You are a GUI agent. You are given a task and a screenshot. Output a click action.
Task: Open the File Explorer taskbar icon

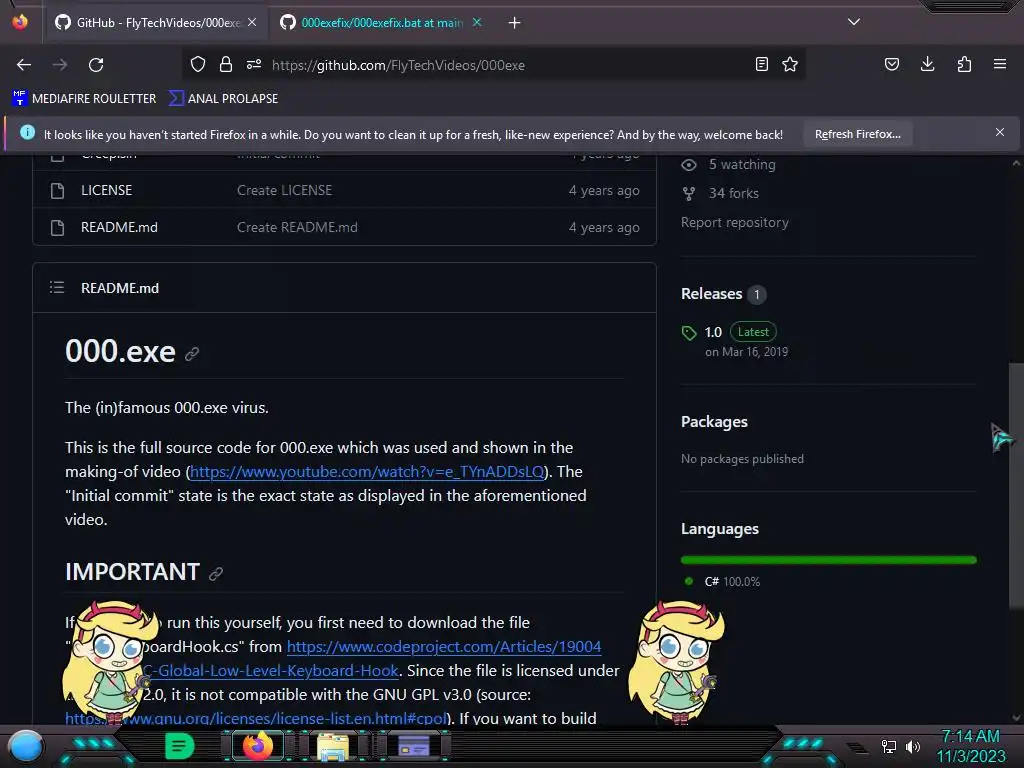[333, 746]
